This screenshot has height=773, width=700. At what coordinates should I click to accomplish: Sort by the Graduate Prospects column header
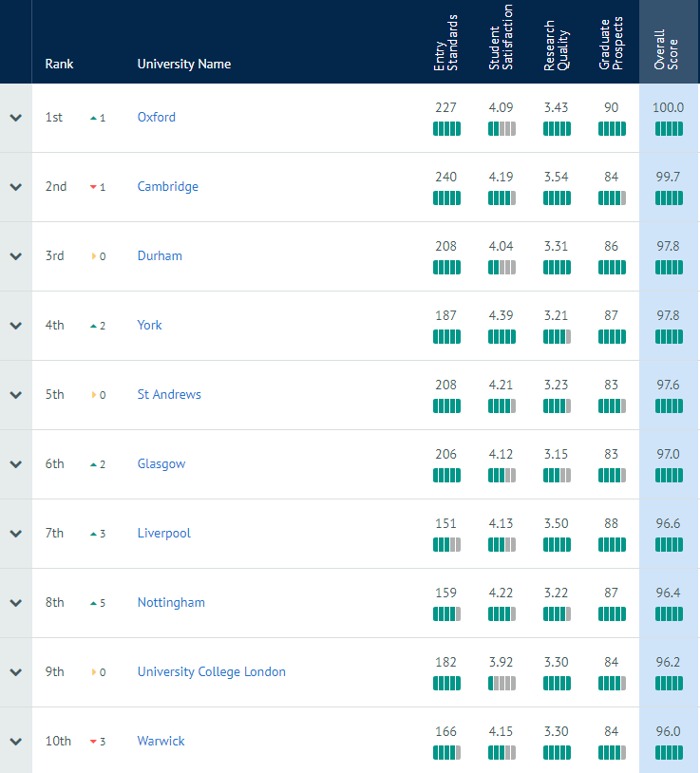(x=611, y=43)
